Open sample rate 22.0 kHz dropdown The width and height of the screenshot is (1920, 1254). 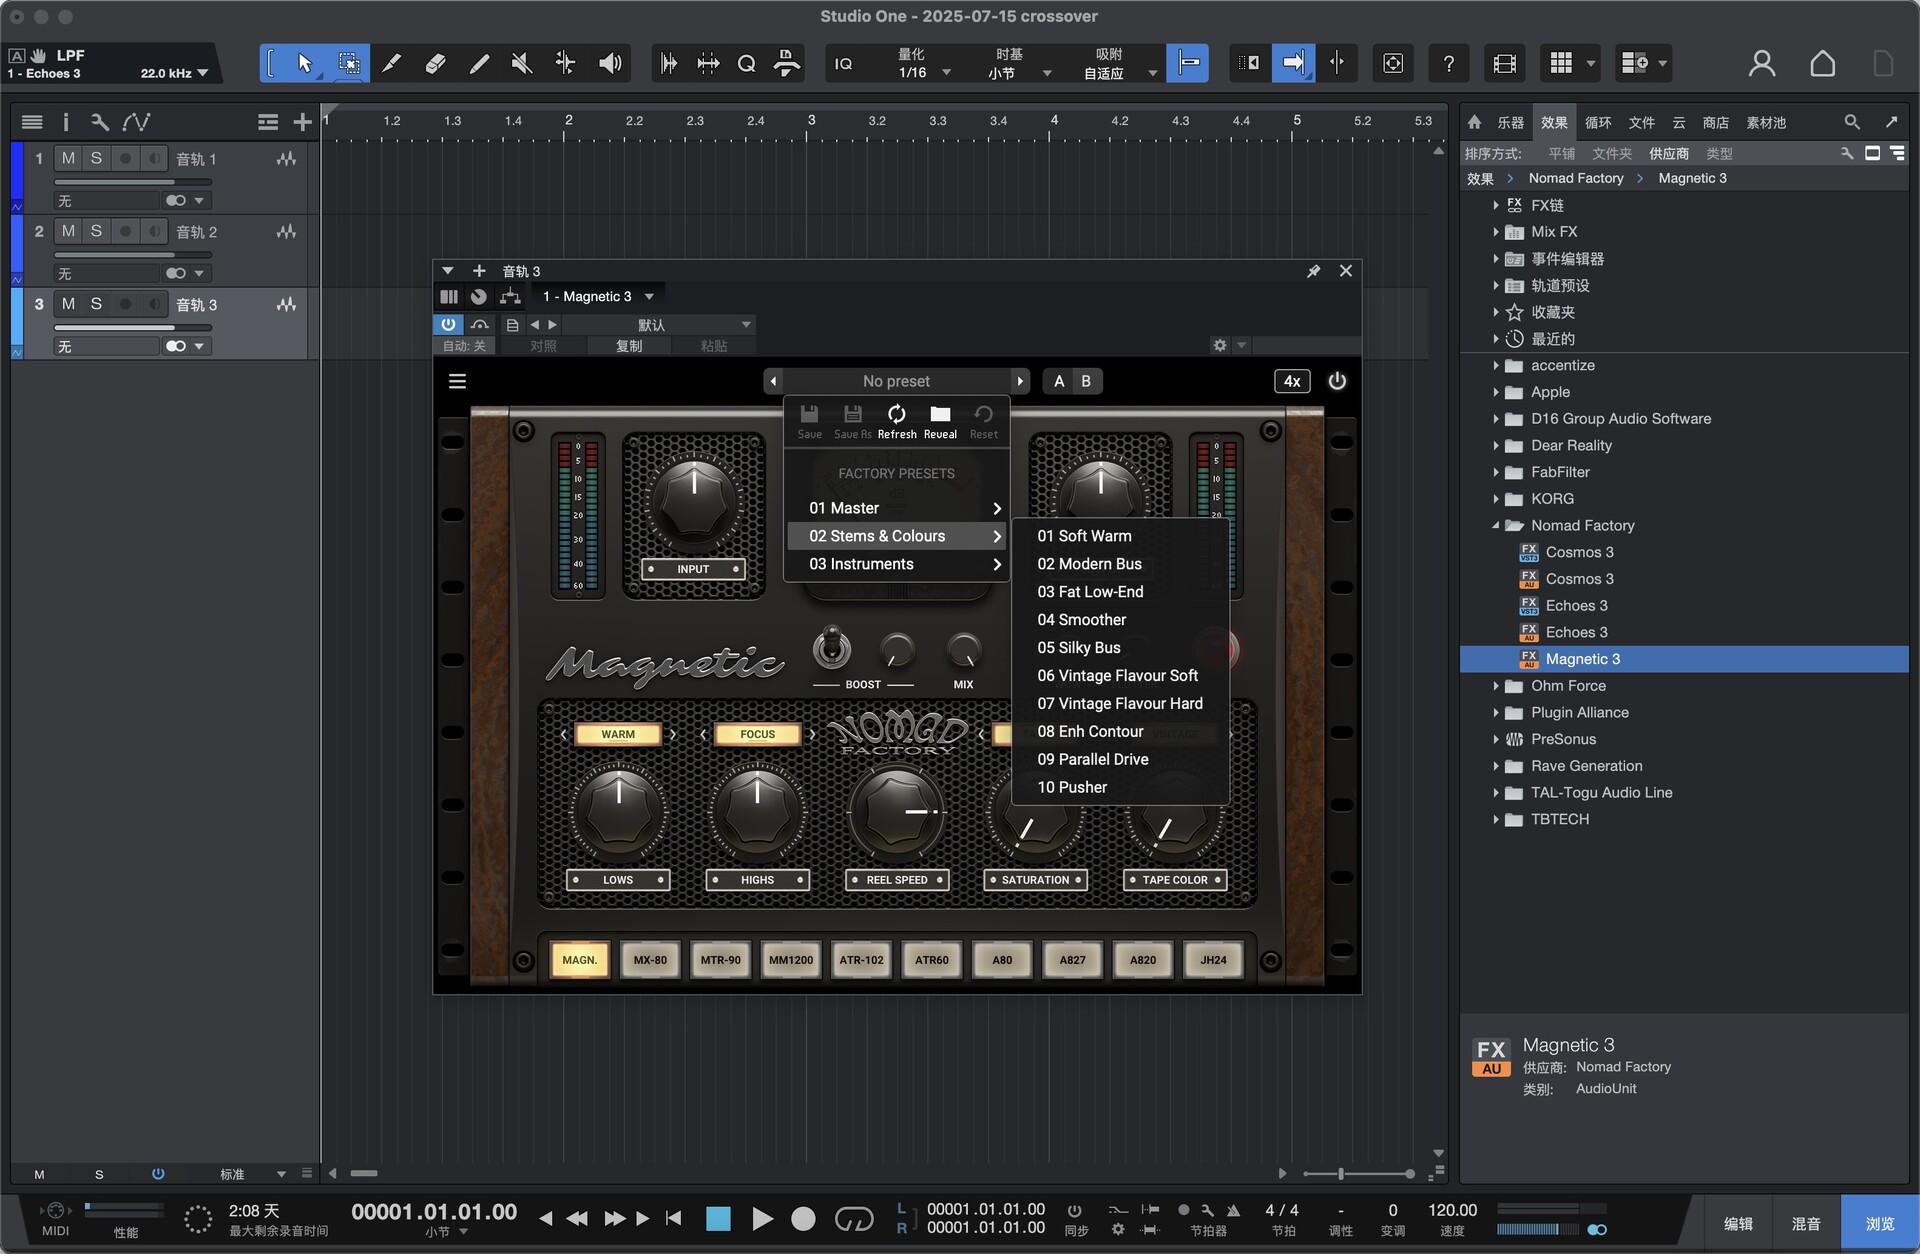pyautogui.click(x=202, y=73)
